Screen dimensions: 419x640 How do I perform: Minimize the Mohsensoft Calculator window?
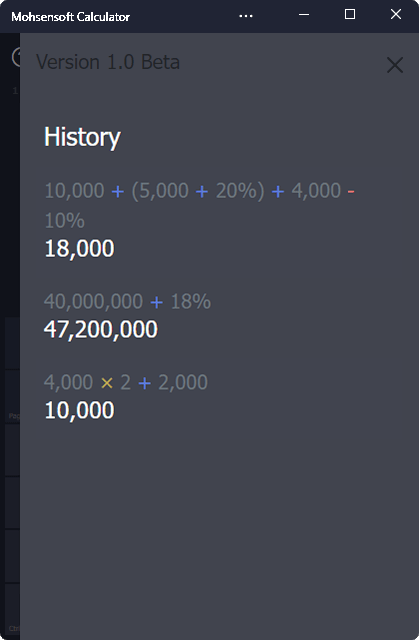tap(304, 15)
